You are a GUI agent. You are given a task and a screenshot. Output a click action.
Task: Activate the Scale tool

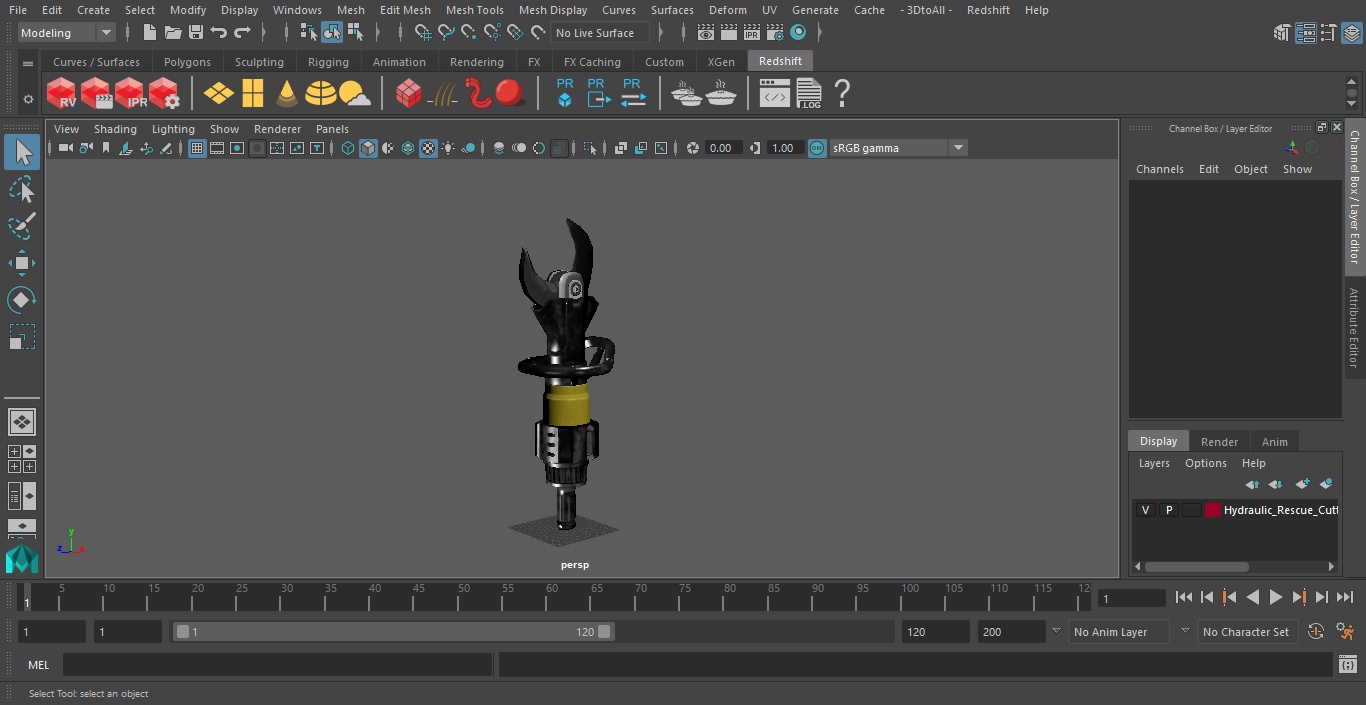point(22,337)
